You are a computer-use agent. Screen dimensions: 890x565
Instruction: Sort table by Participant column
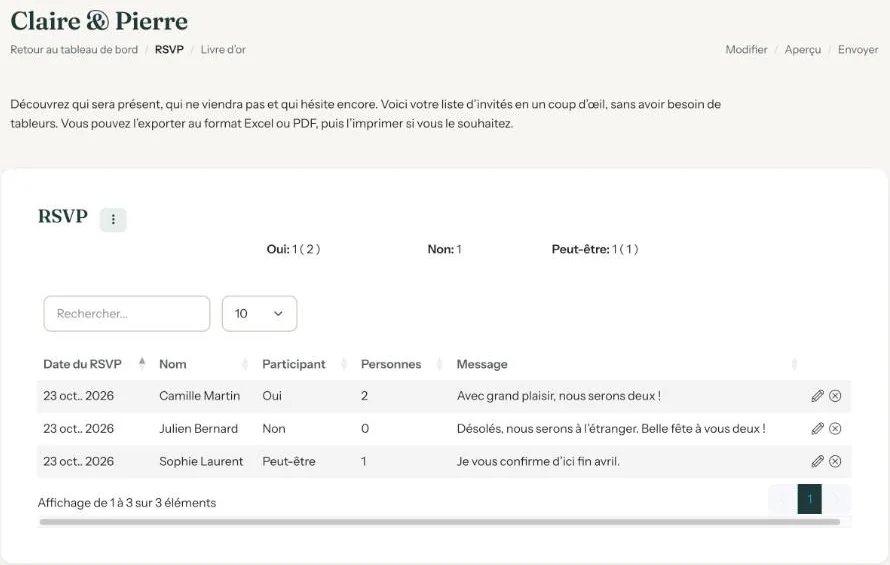click(305, 364)
